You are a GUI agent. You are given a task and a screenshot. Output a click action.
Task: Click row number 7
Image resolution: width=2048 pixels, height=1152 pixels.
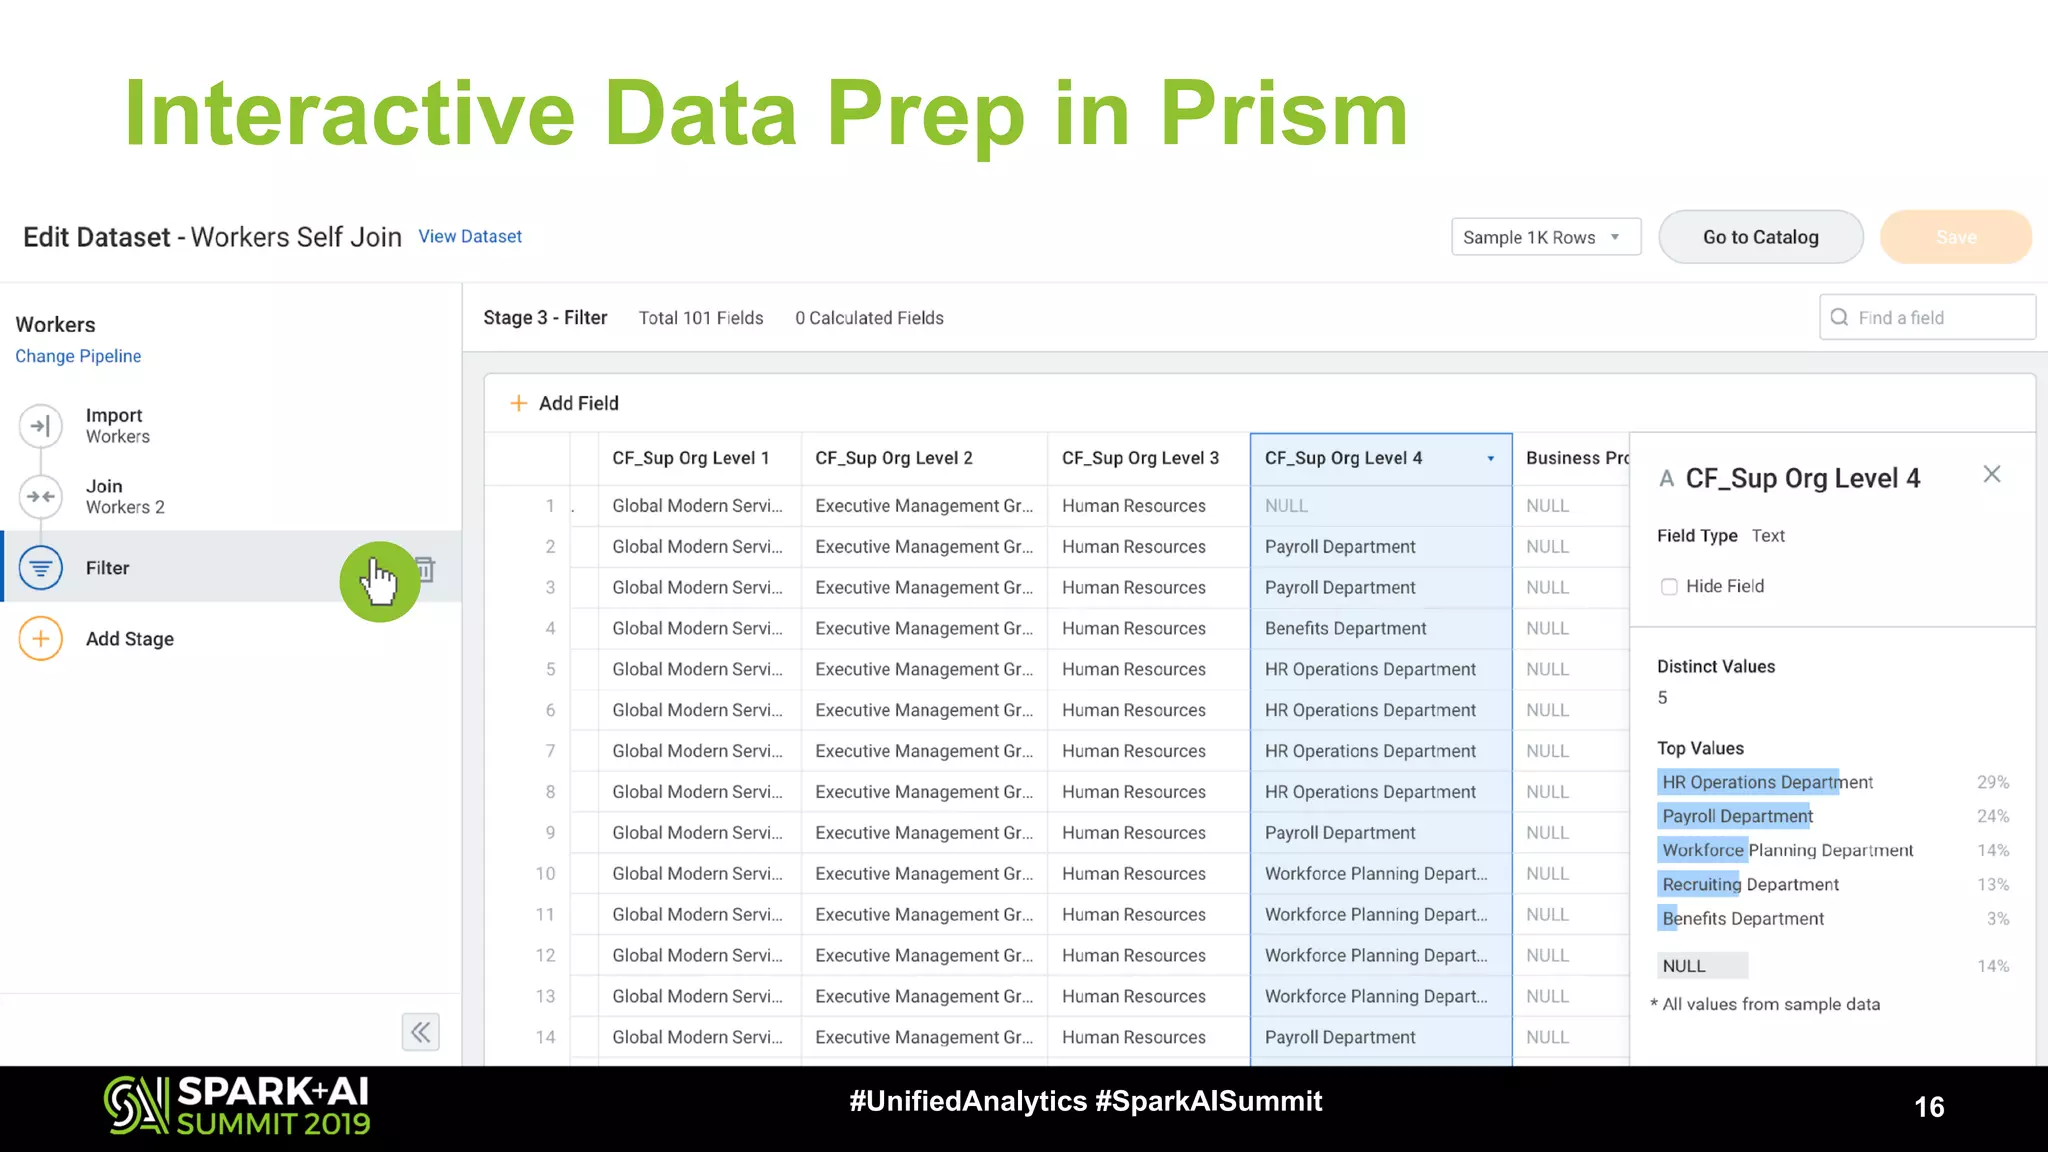tap(550, 751)
